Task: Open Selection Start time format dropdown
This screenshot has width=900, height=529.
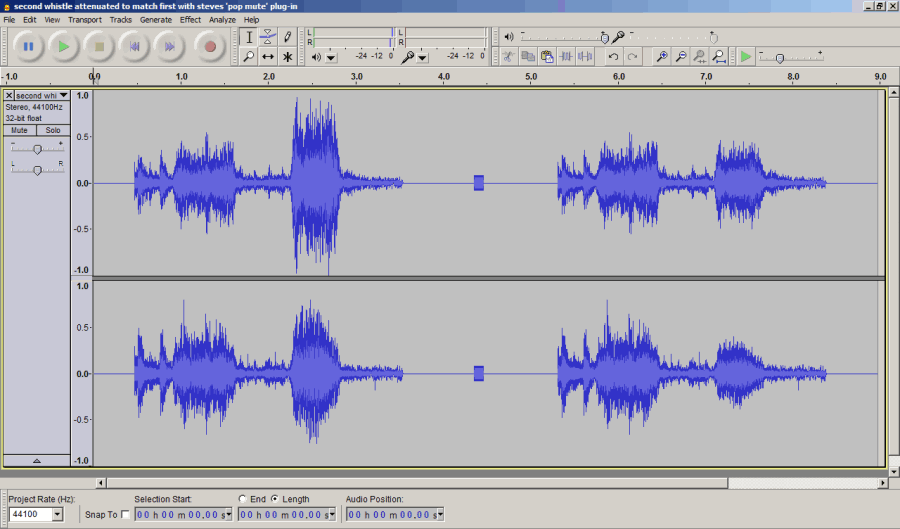Action: [x=228, y=515]
